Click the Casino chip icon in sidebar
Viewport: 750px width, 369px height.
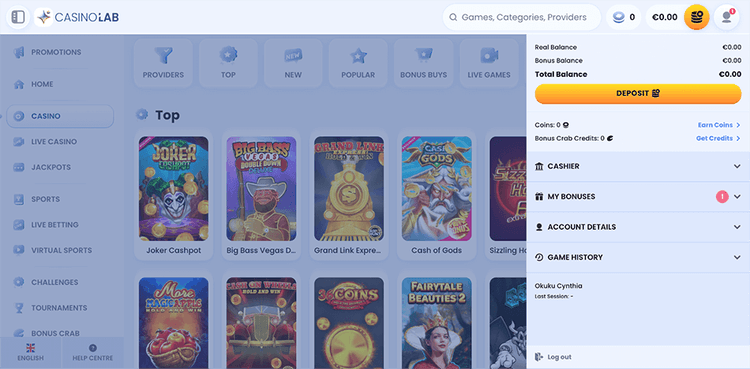coord(19,116)
